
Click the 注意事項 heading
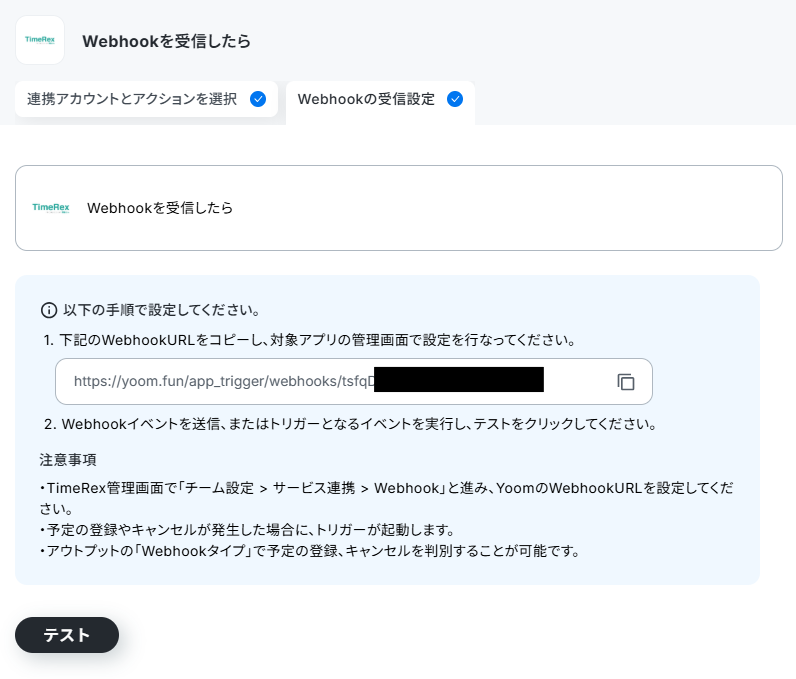click(x=68, y=460)
